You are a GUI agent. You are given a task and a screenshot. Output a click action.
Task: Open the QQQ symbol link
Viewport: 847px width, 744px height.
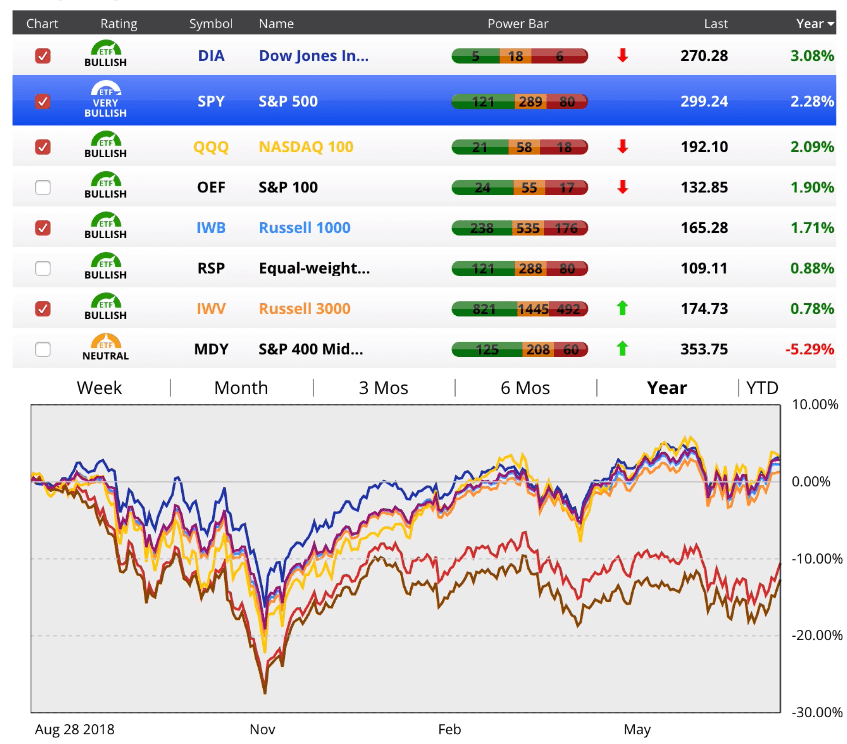(x=211, y=147)
